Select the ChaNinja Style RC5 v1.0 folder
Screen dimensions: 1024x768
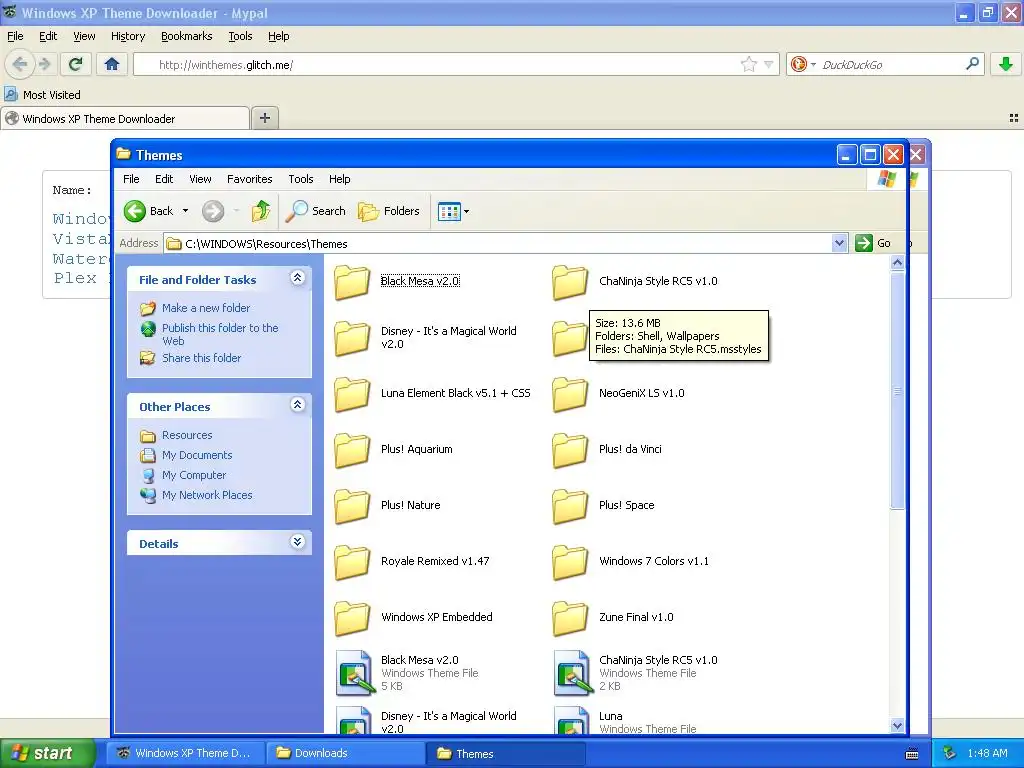point(634,281)
